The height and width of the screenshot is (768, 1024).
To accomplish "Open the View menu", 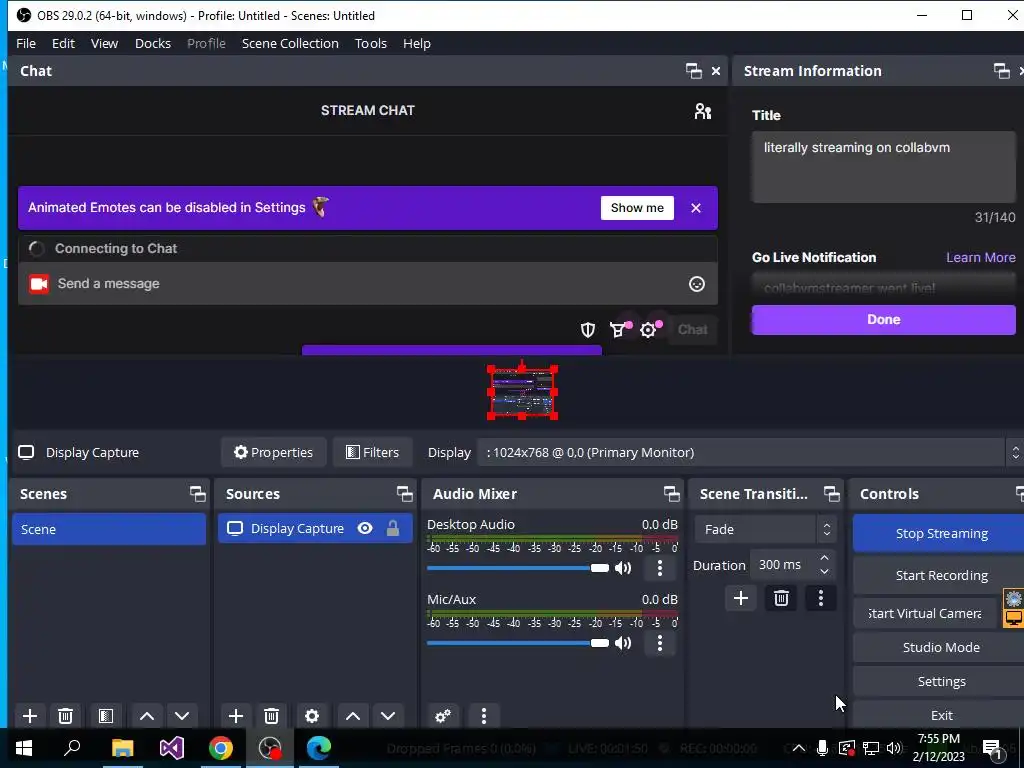I will pyautogui.click(x=104, y=43).
